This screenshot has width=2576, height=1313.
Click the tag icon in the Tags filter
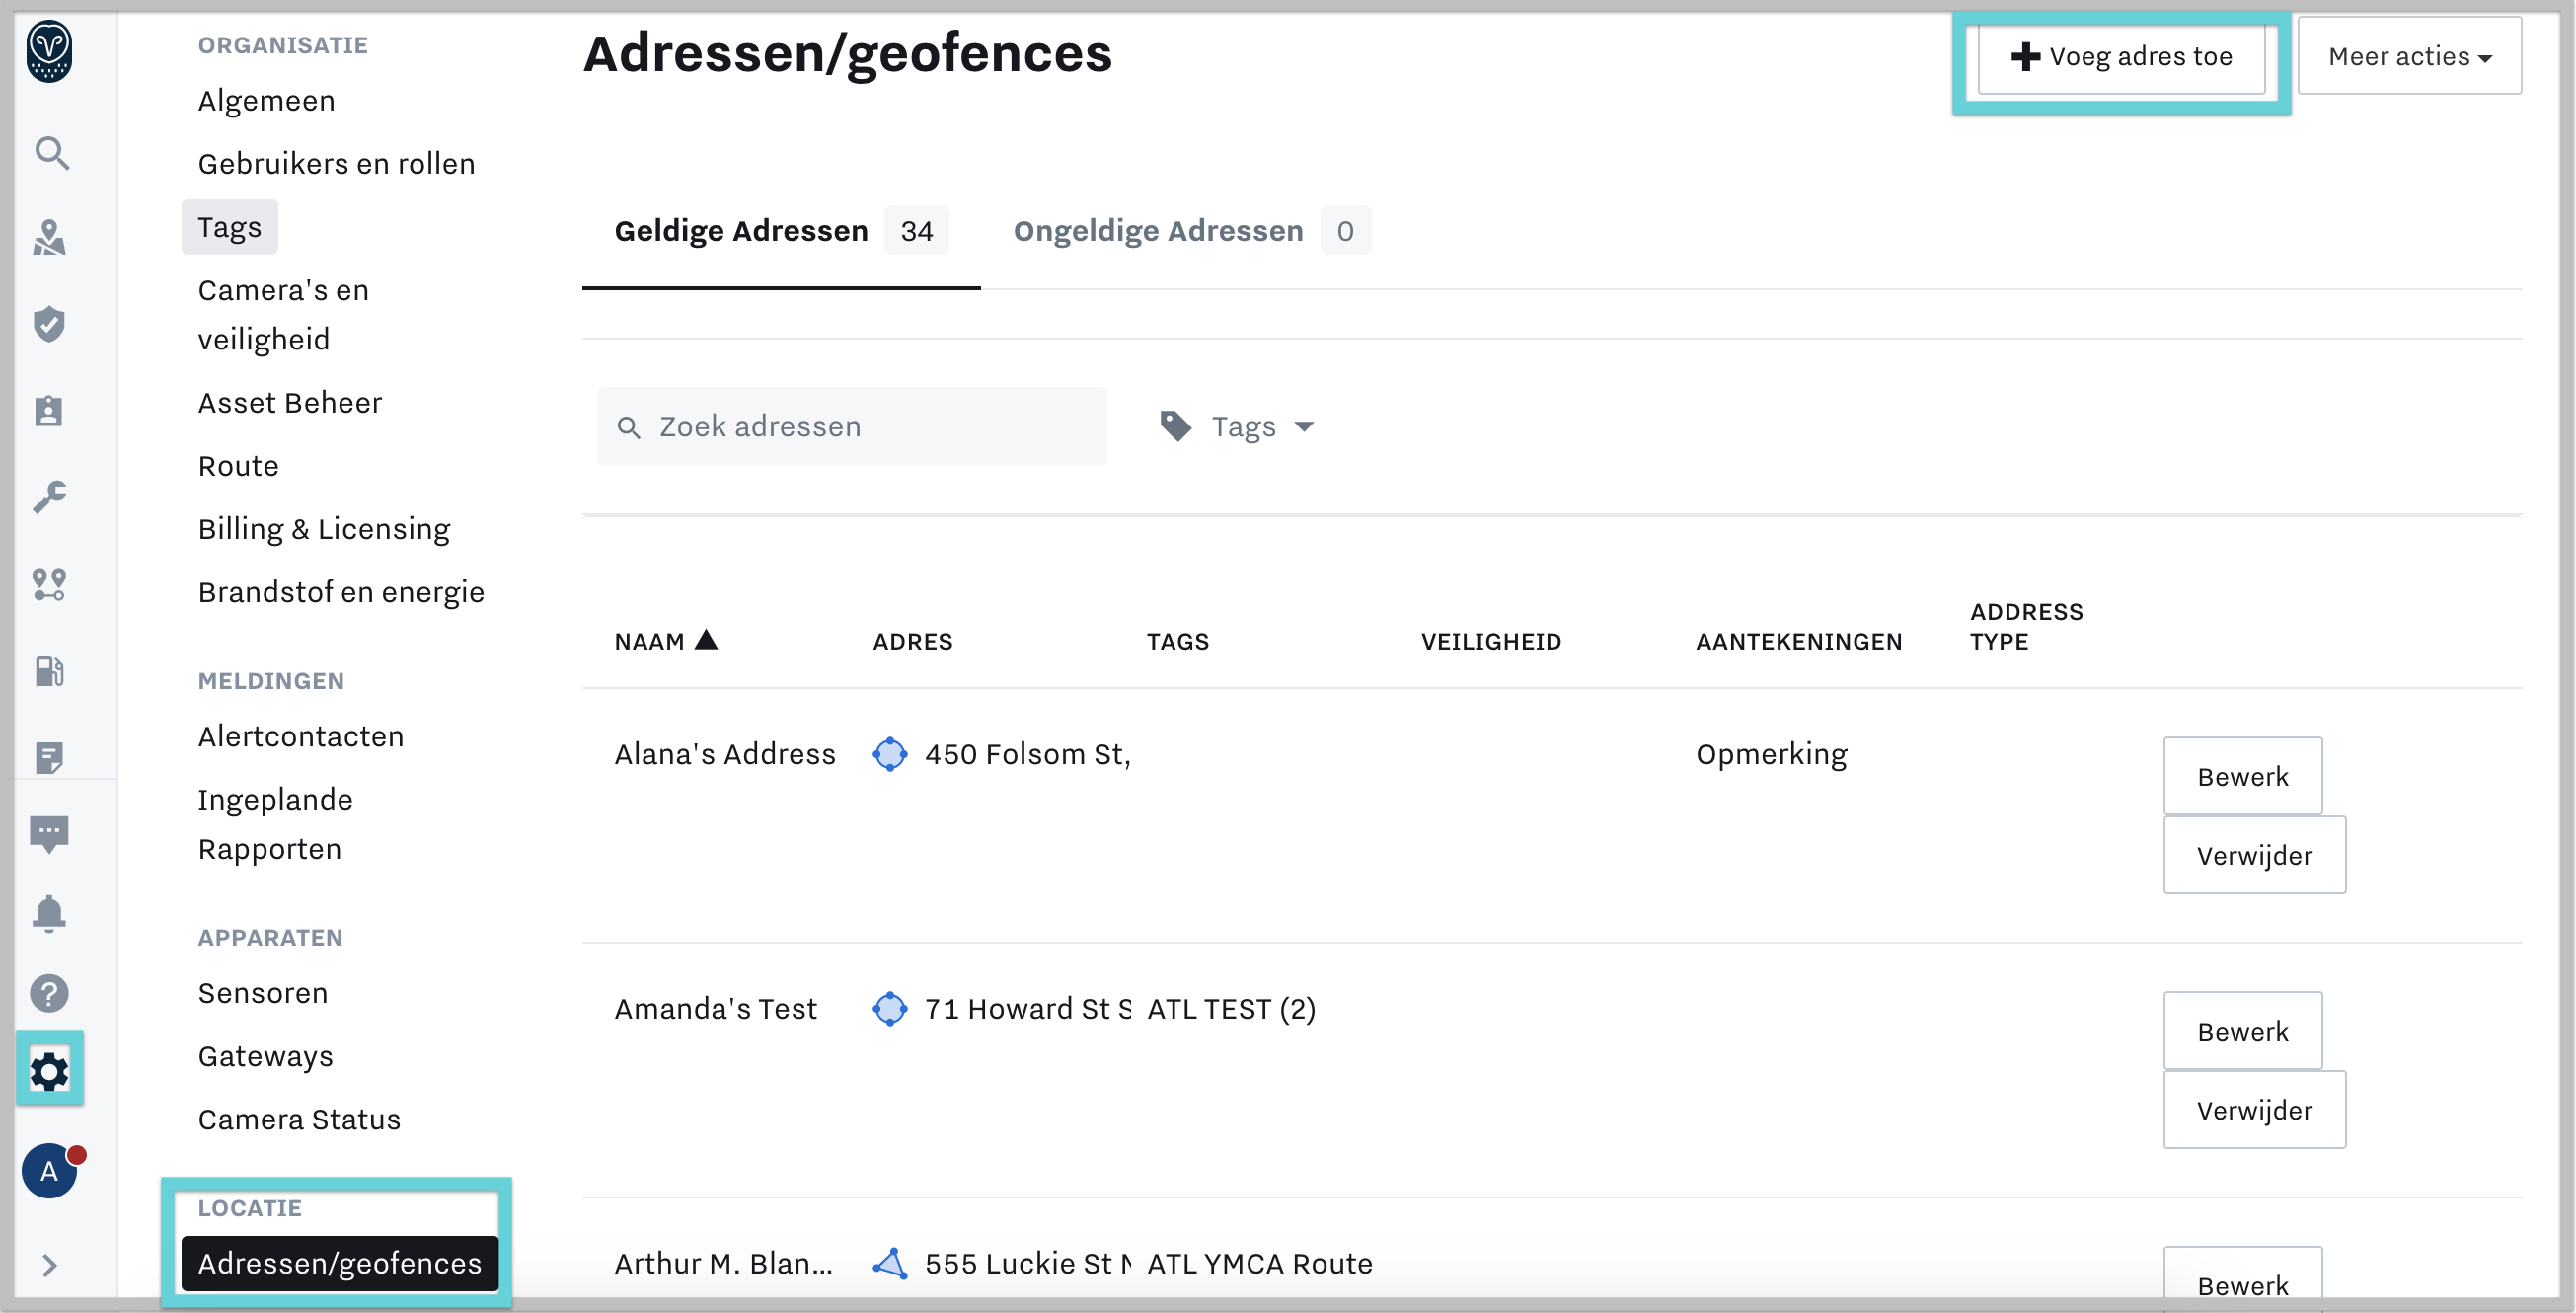tap(1176, 426)
